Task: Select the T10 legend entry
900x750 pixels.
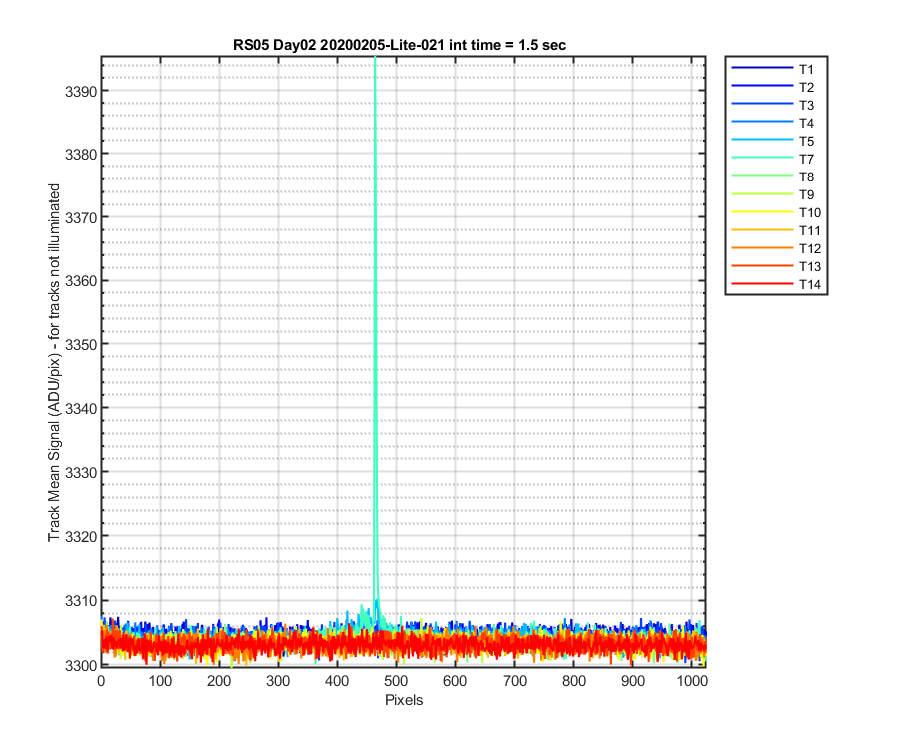Action: [776, 212]
